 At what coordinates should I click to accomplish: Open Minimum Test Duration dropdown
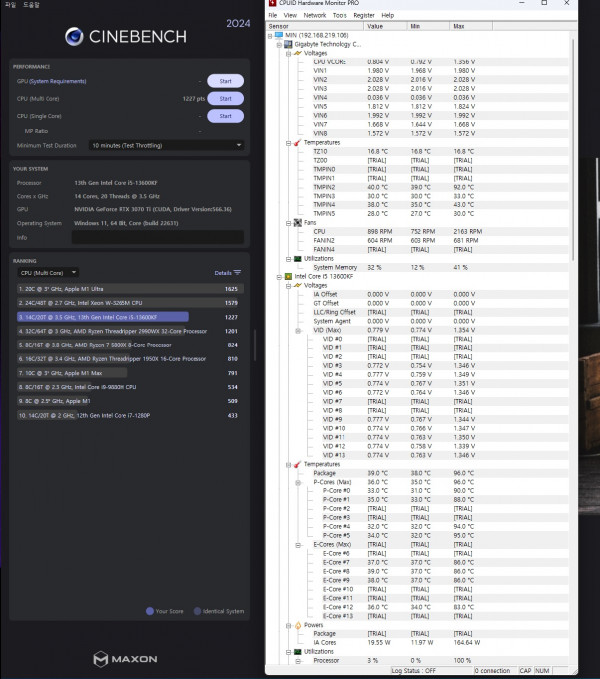pyautogui.click(x=166, y=146)
